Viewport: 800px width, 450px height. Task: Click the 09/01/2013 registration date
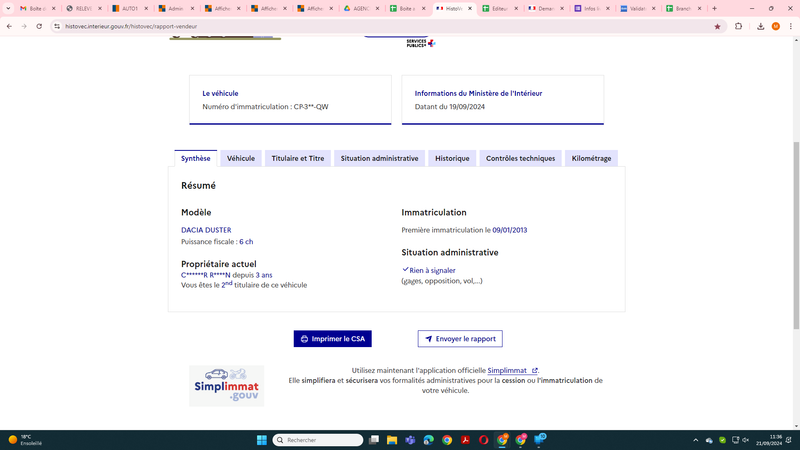click(510, 230)
